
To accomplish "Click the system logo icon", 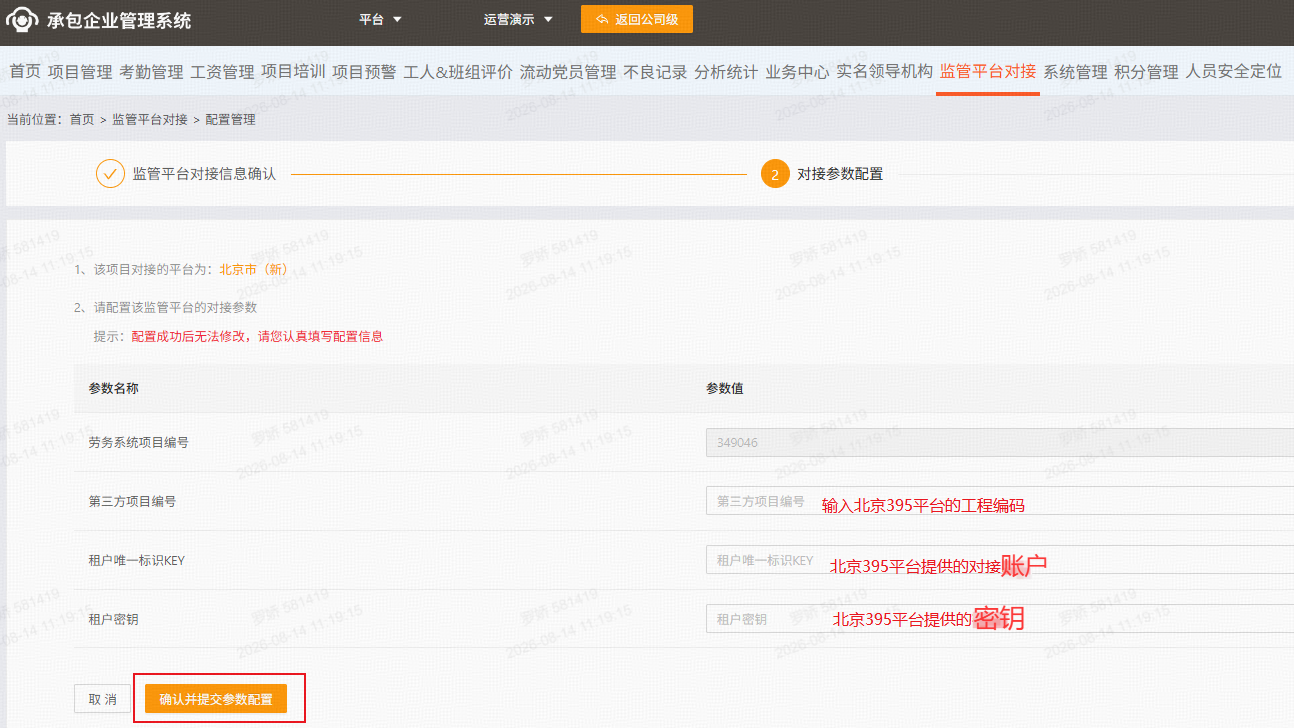I will pos(22,20).
